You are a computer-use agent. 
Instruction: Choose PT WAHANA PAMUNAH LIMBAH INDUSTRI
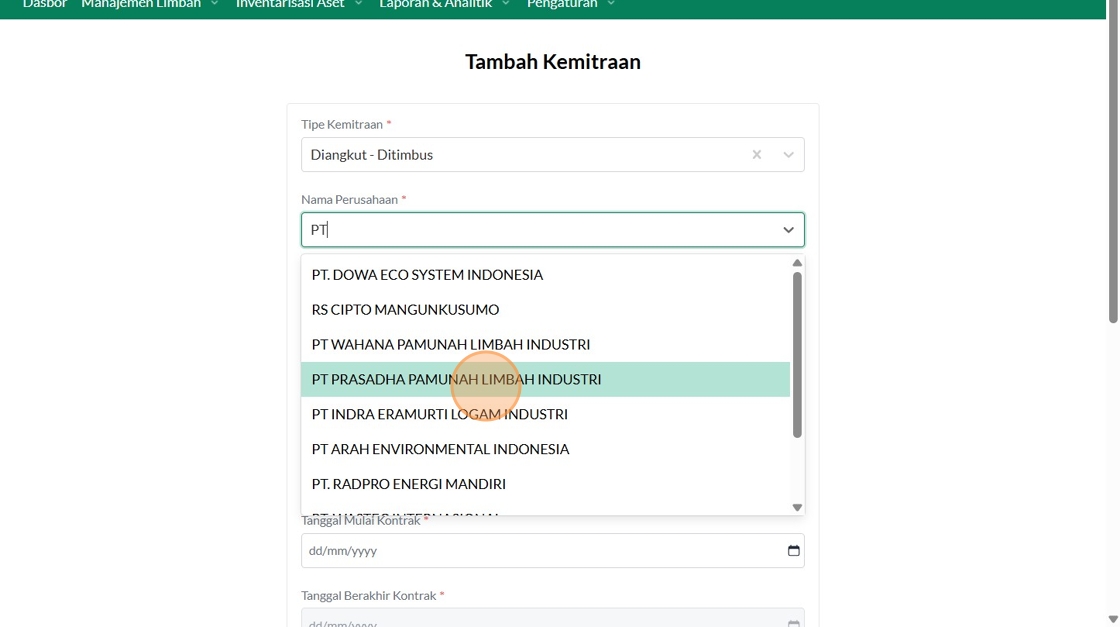545,345
